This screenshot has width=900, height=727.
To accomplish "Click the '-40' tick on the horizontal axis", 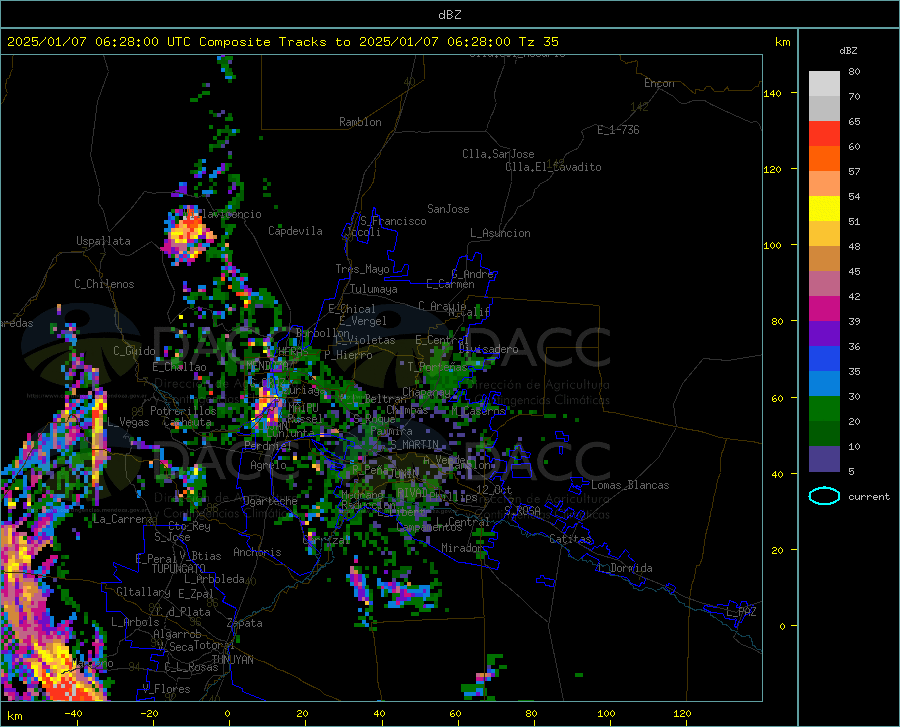I will click(73, 714).
